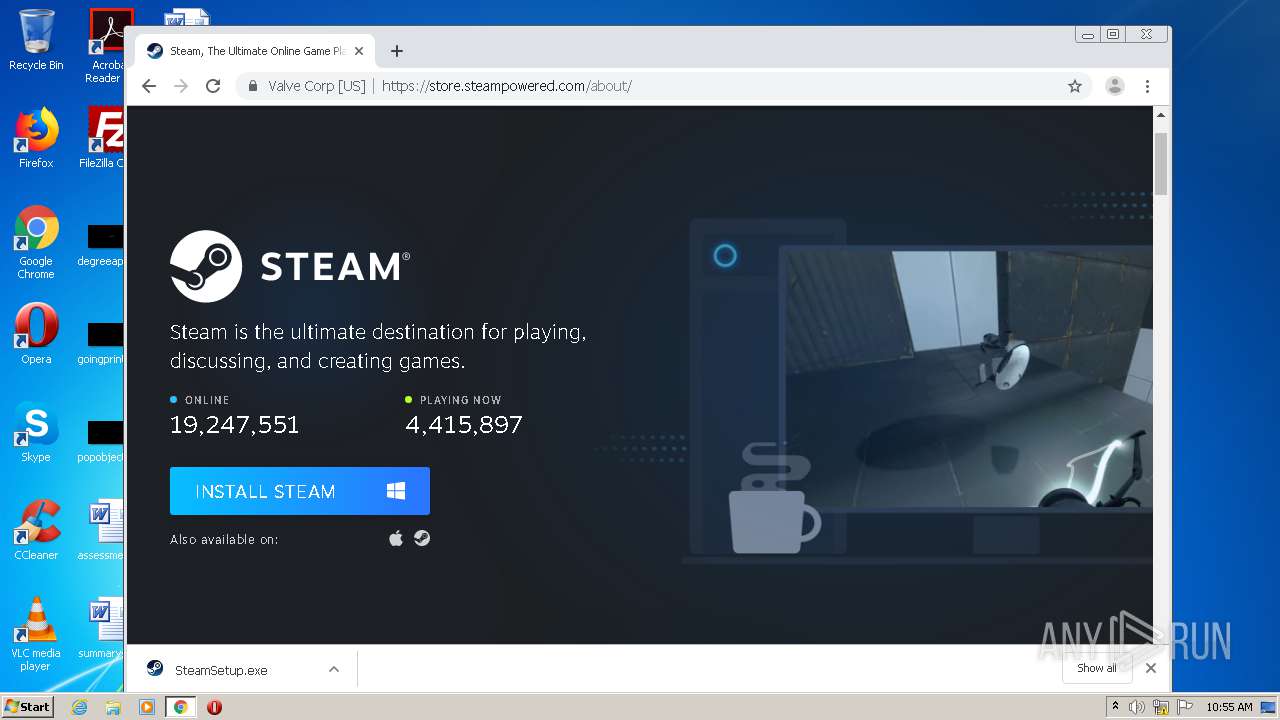Viewport: 1280px width, 720px height.
Task: Click the Portal game screenshot image
Action: [x=968, y=378]
